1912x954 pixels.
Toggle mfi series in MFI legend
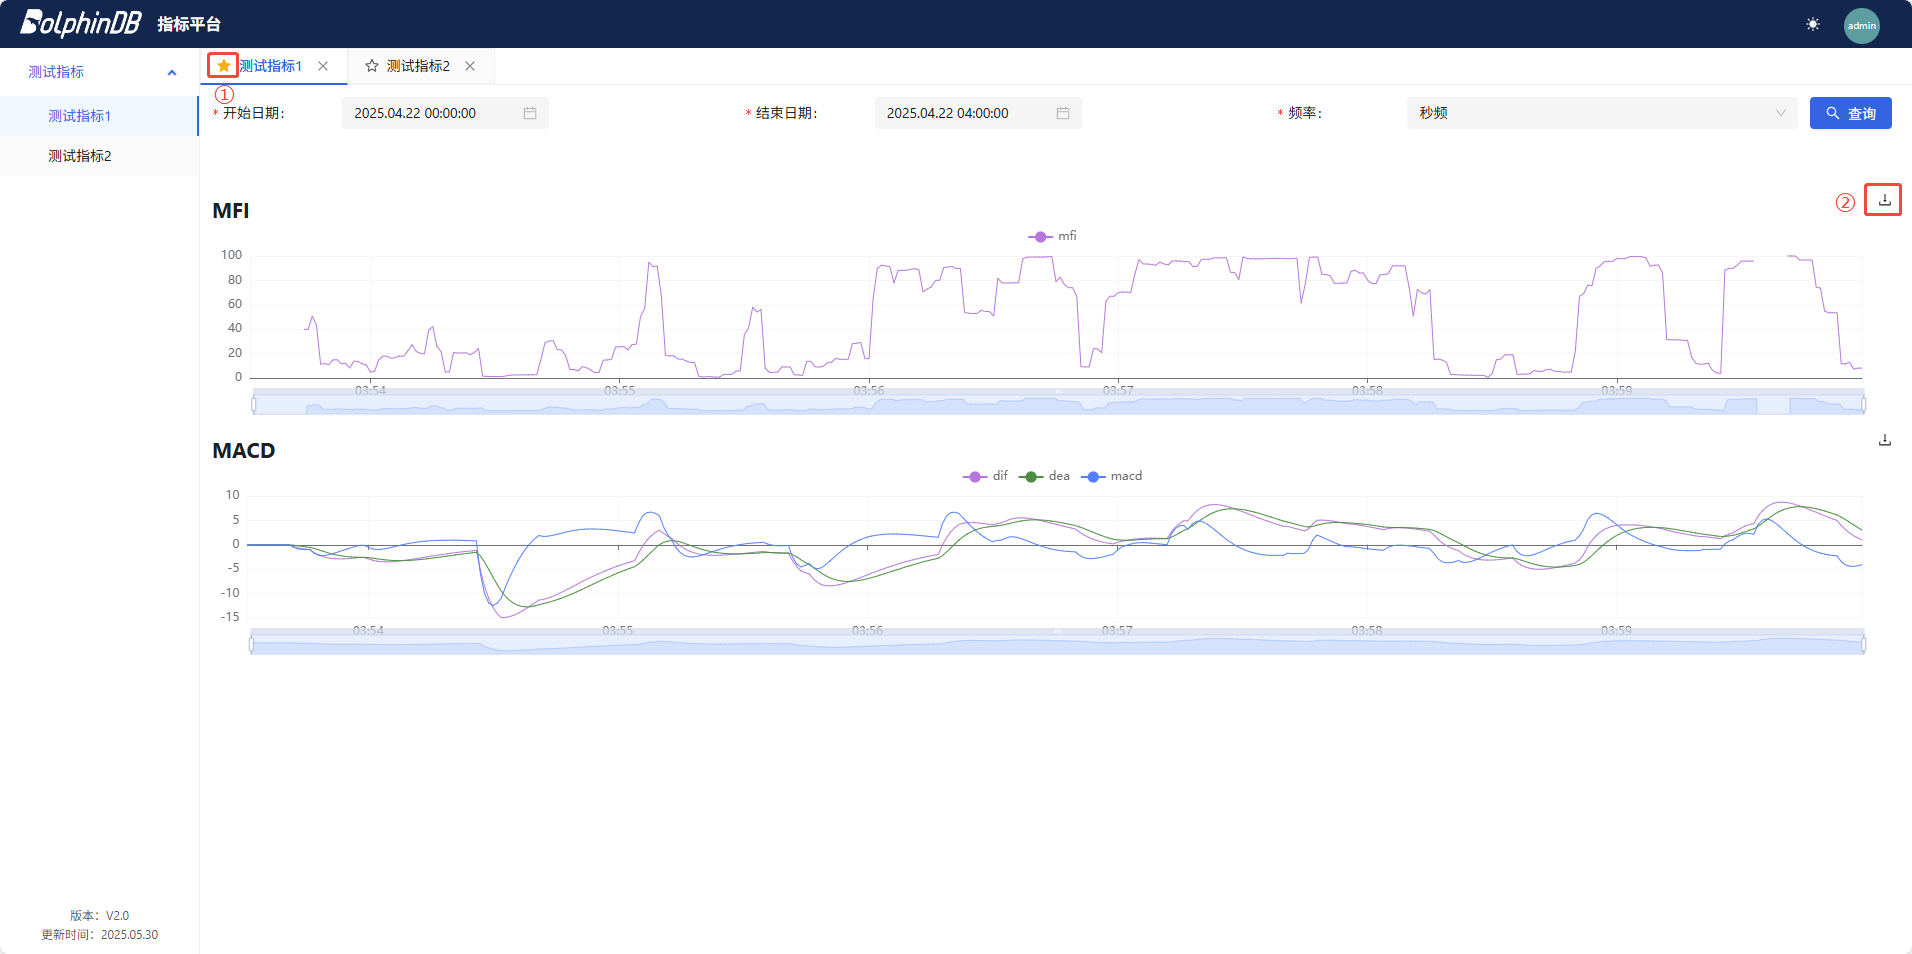[x=1052, y=236]
